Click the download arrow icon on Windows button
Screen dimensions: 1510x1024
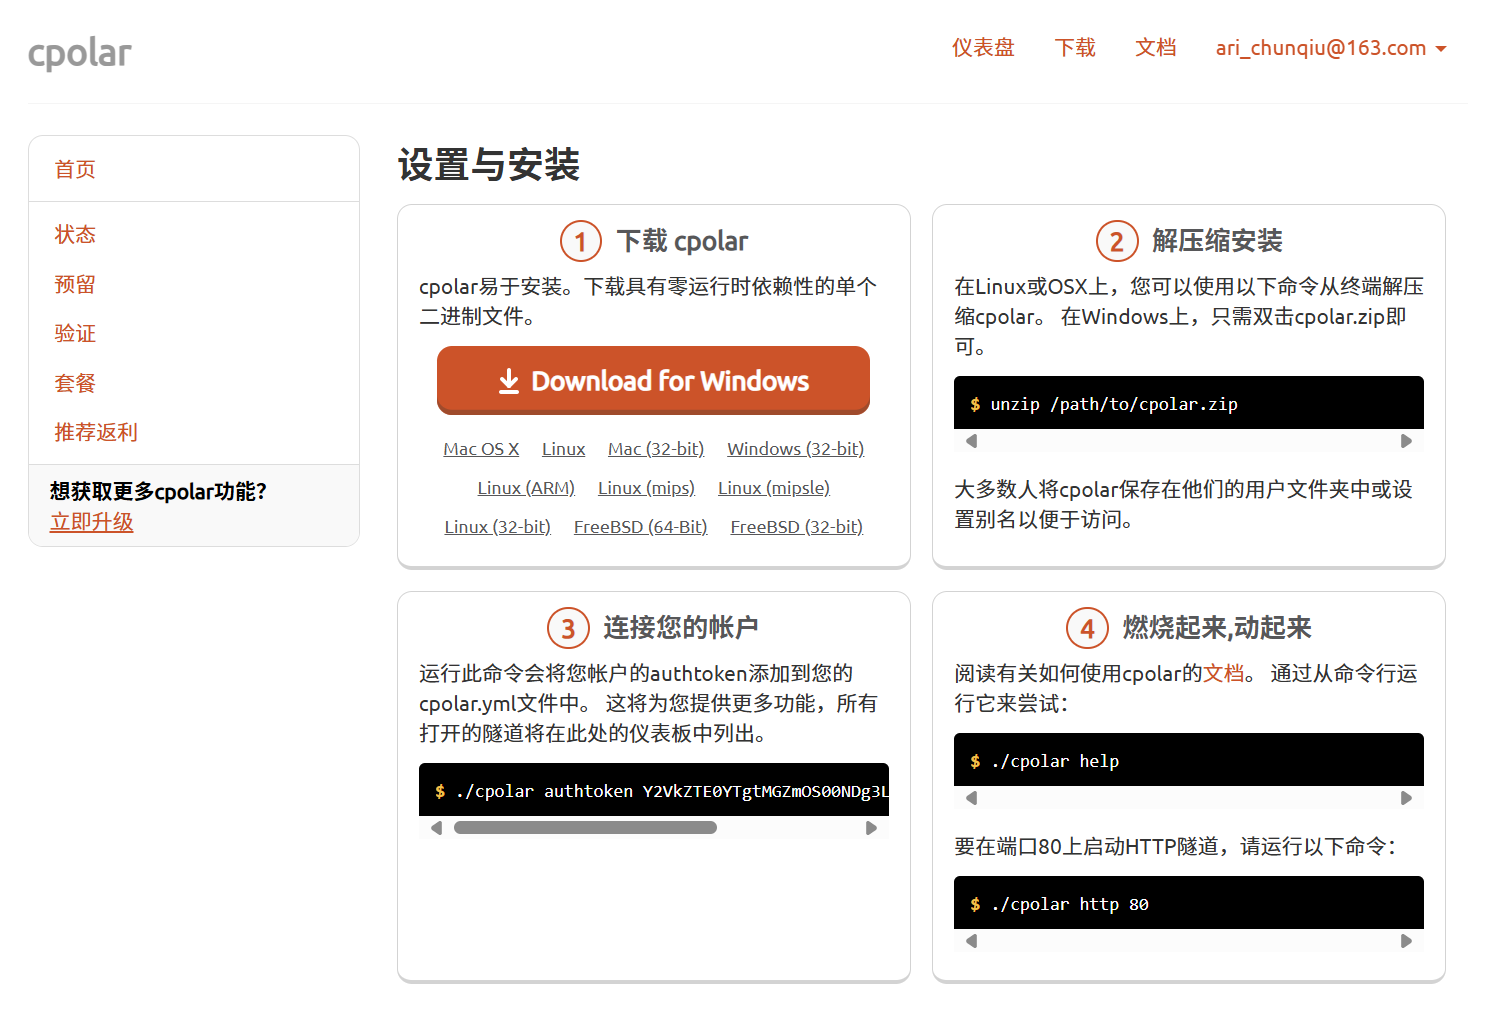click(x=510, y=381)
